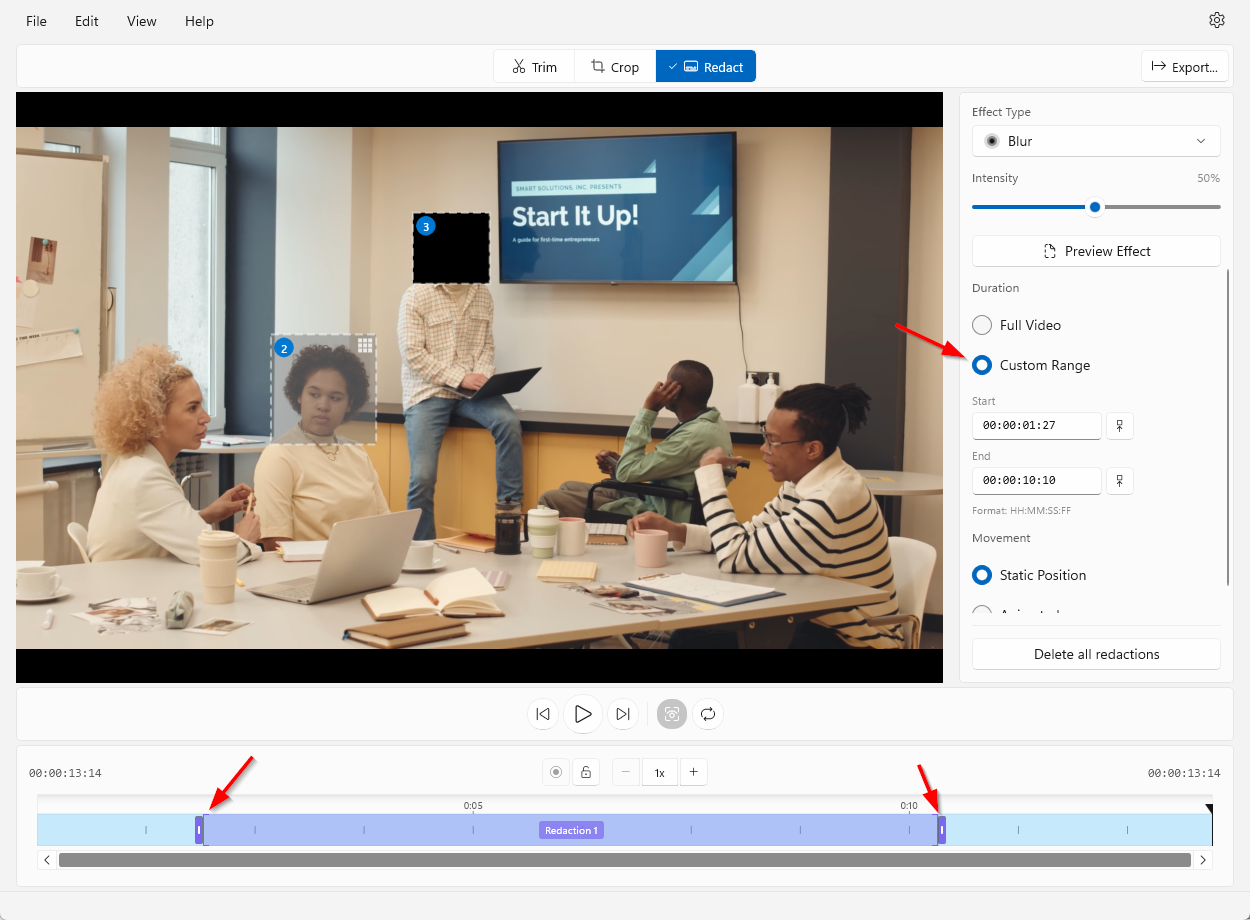
Task: Open the settings gear icon
Action: click(1216, 20)
